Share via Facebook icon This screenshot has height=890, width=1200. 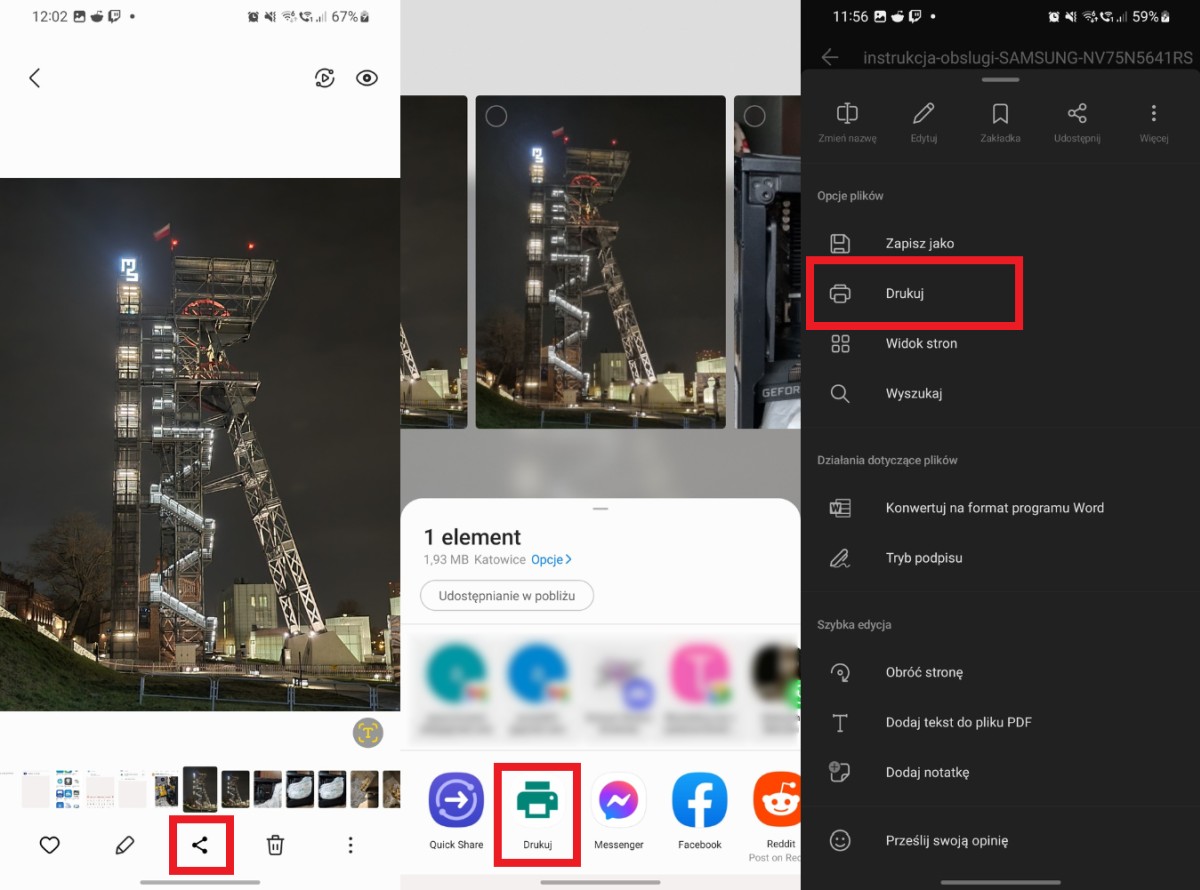[699, 802]
